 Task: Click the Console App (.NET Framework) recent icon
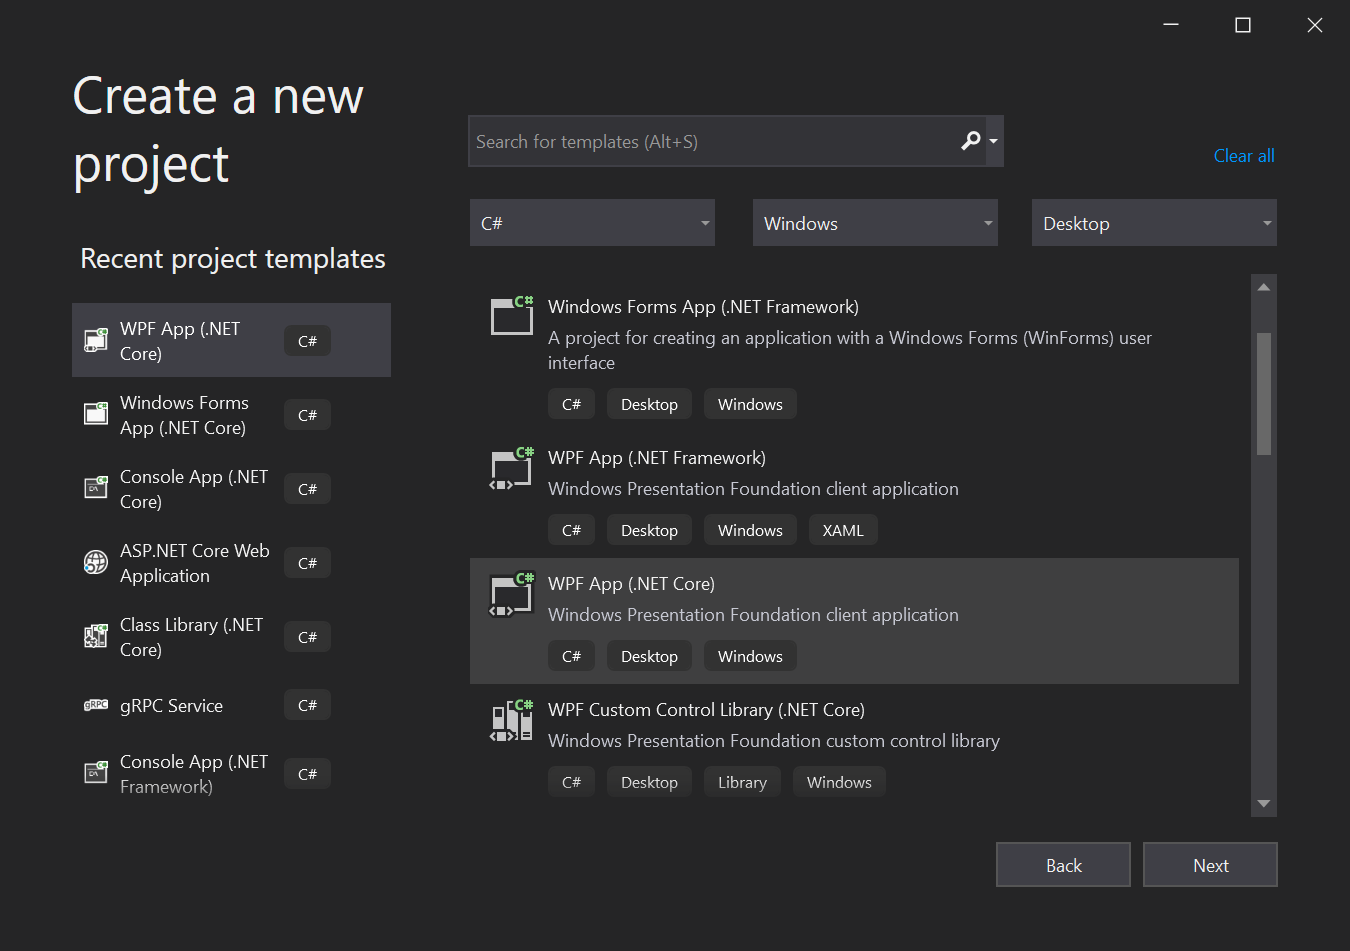(96, 773)
